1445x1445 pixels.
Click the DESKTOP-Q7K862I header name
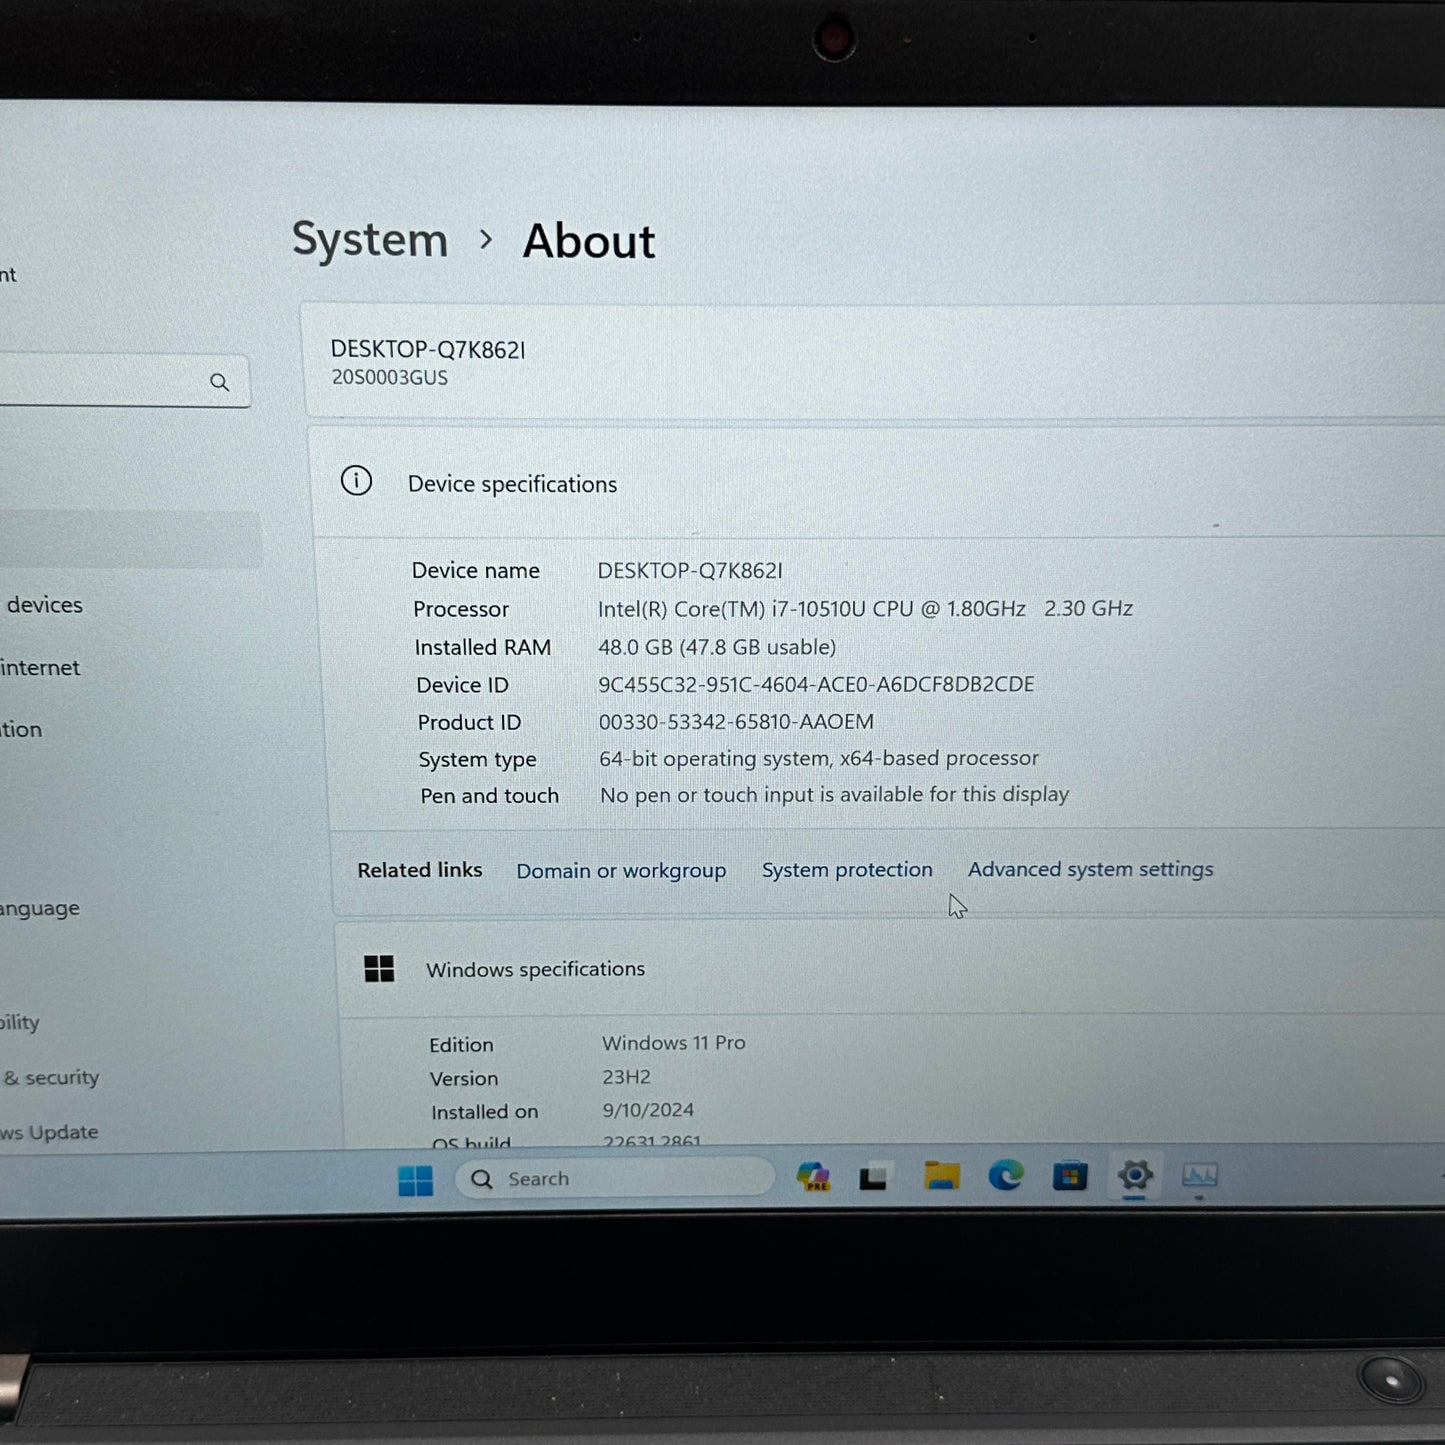(x=428, y=349)
